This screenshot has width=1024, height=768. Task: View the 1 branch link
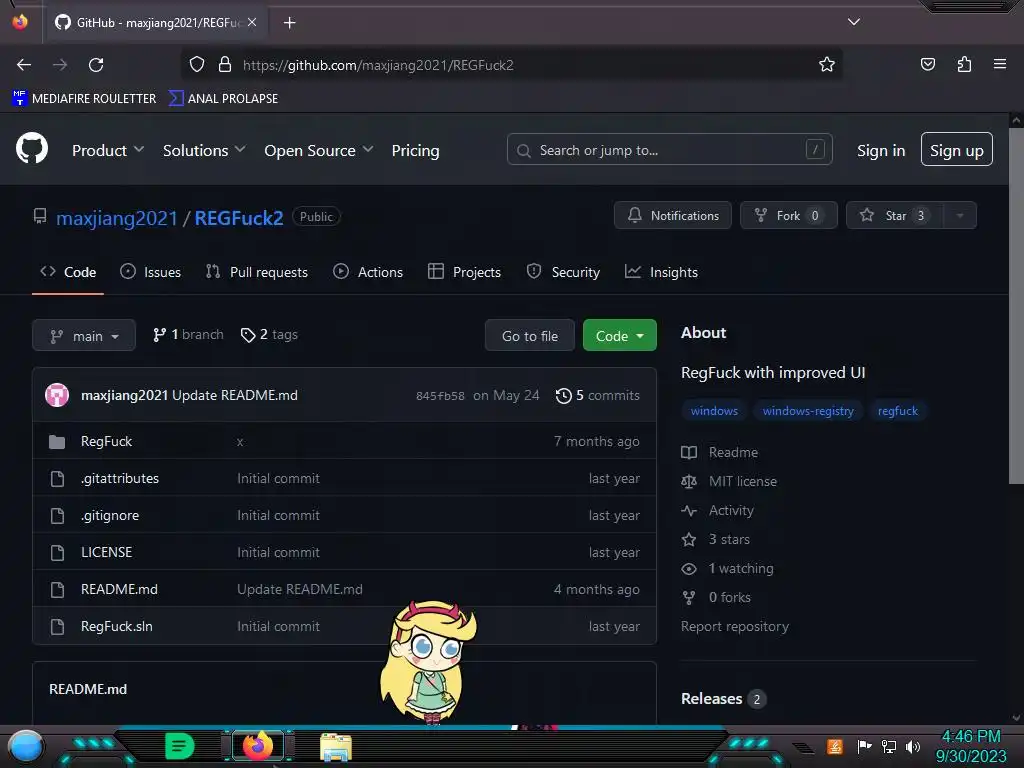tap(188, 334)
